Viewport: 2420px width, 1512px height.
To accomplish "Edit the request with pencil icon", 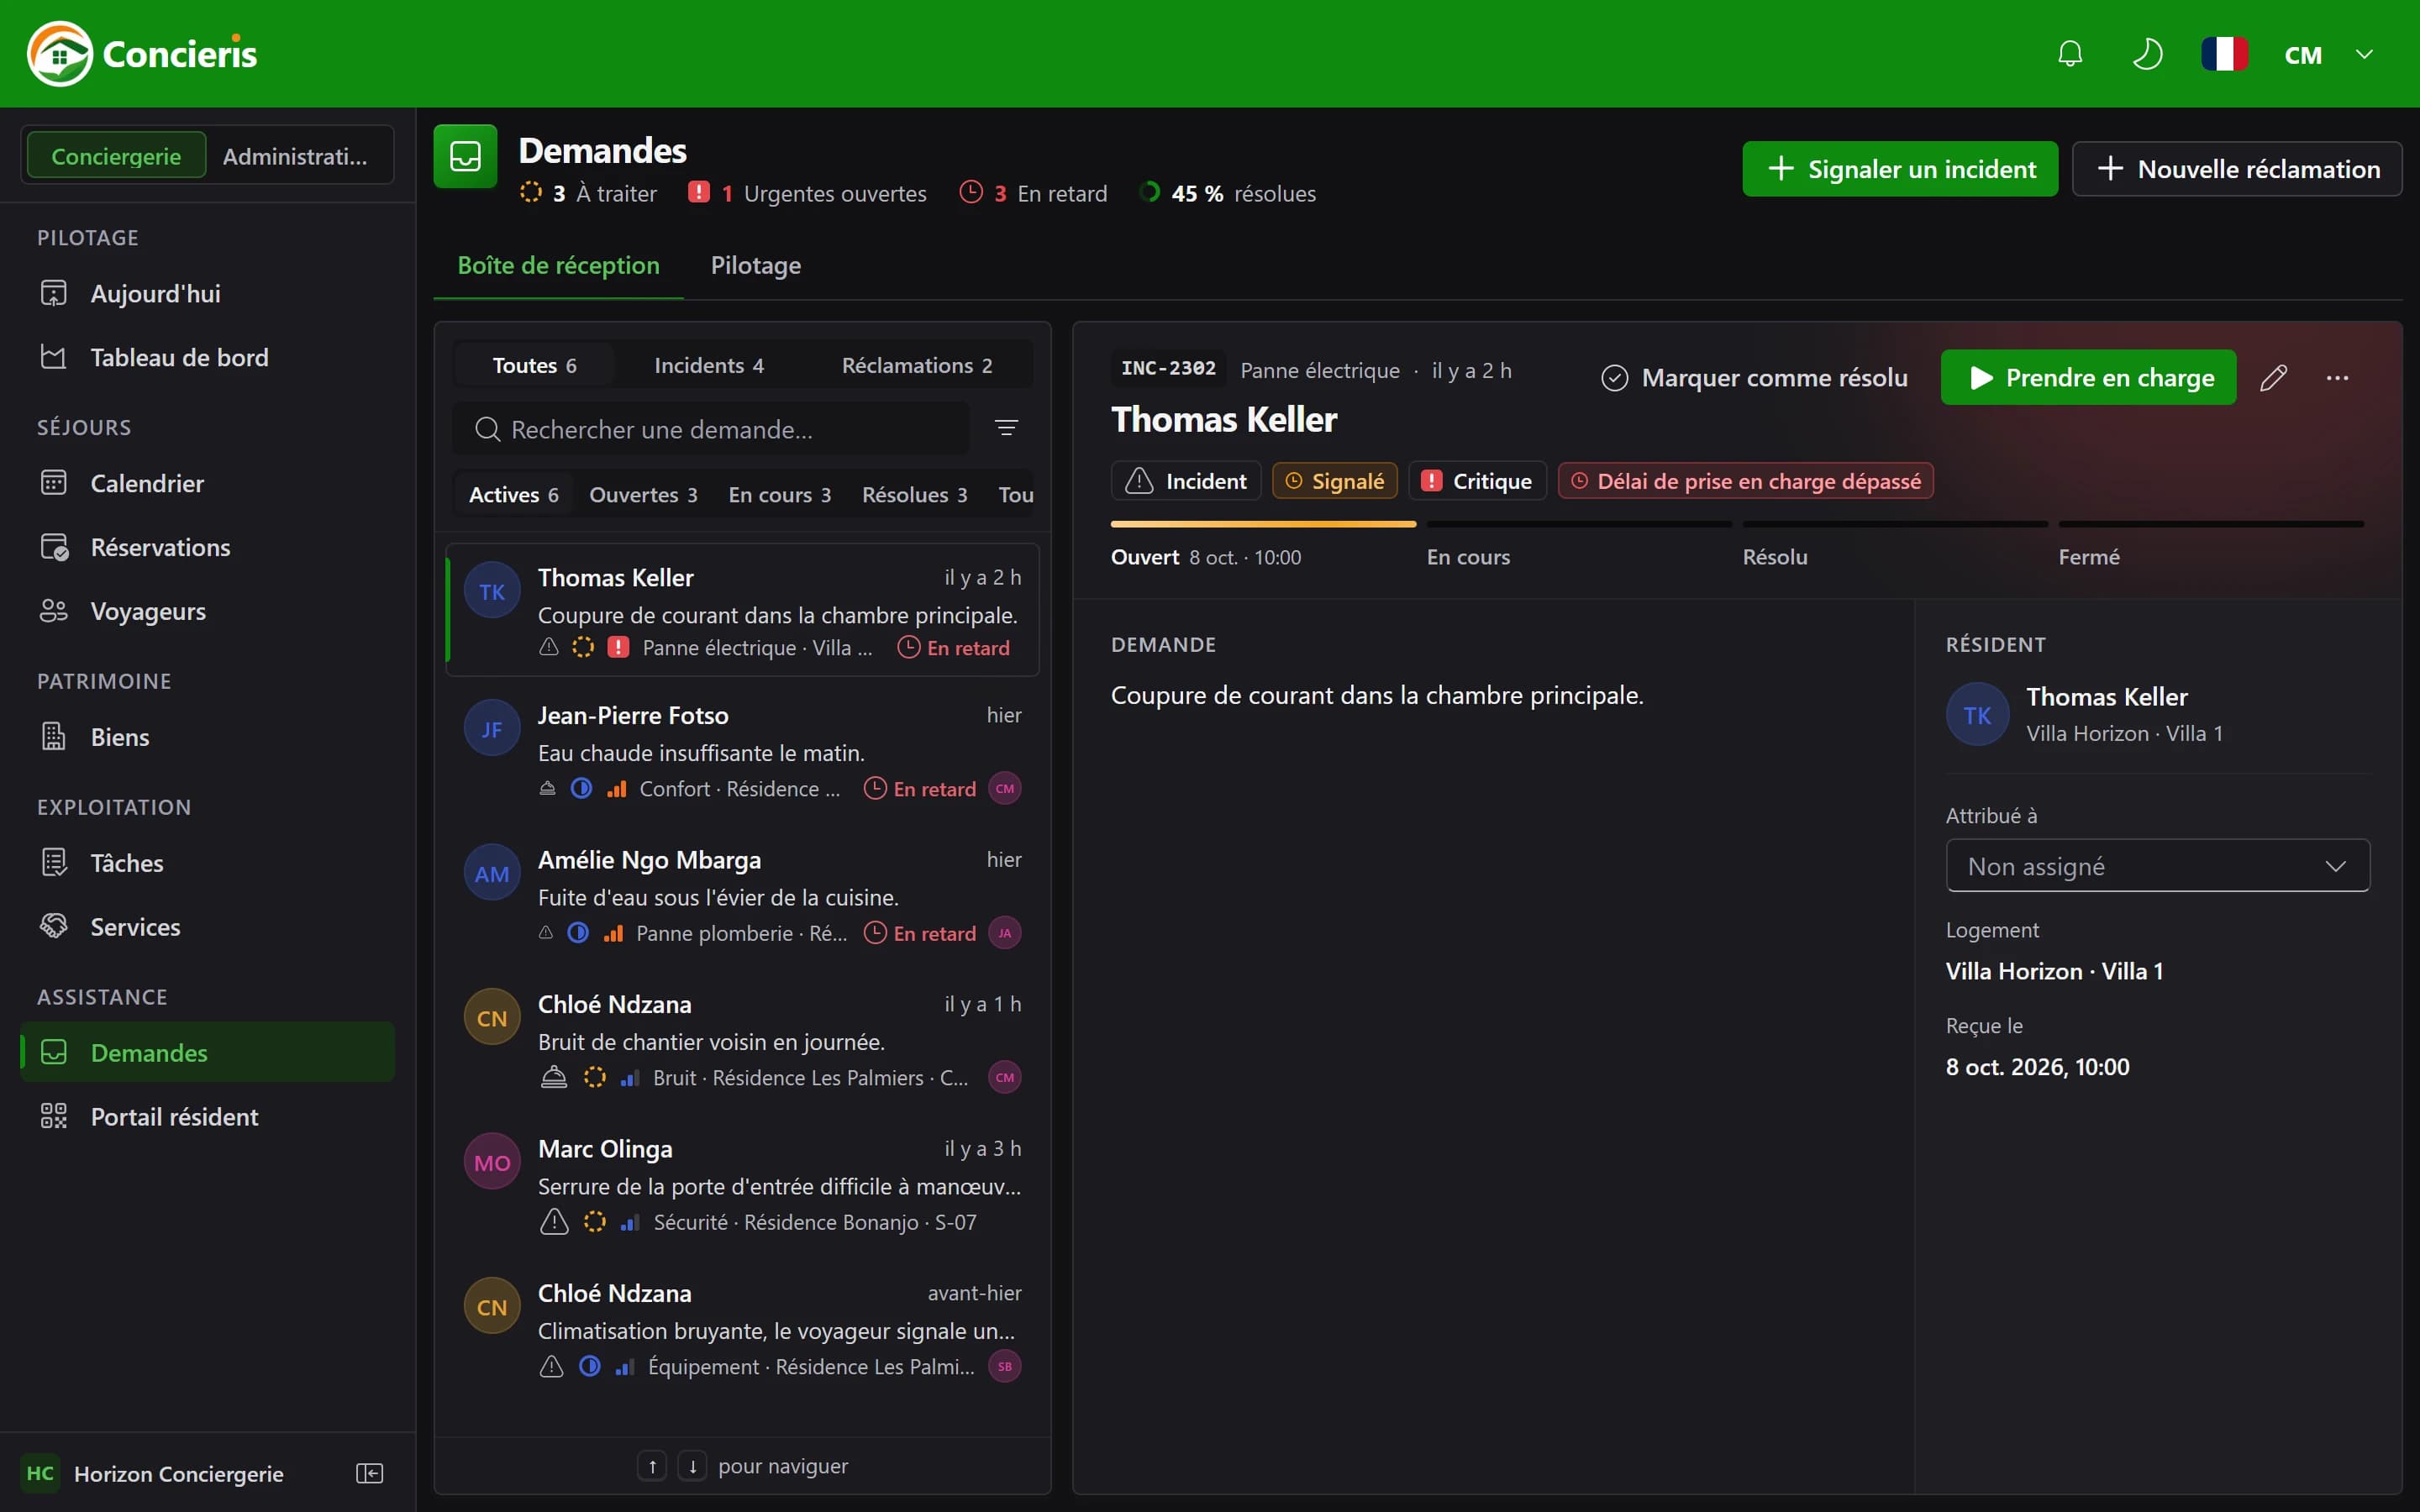I will [2273, 378].
